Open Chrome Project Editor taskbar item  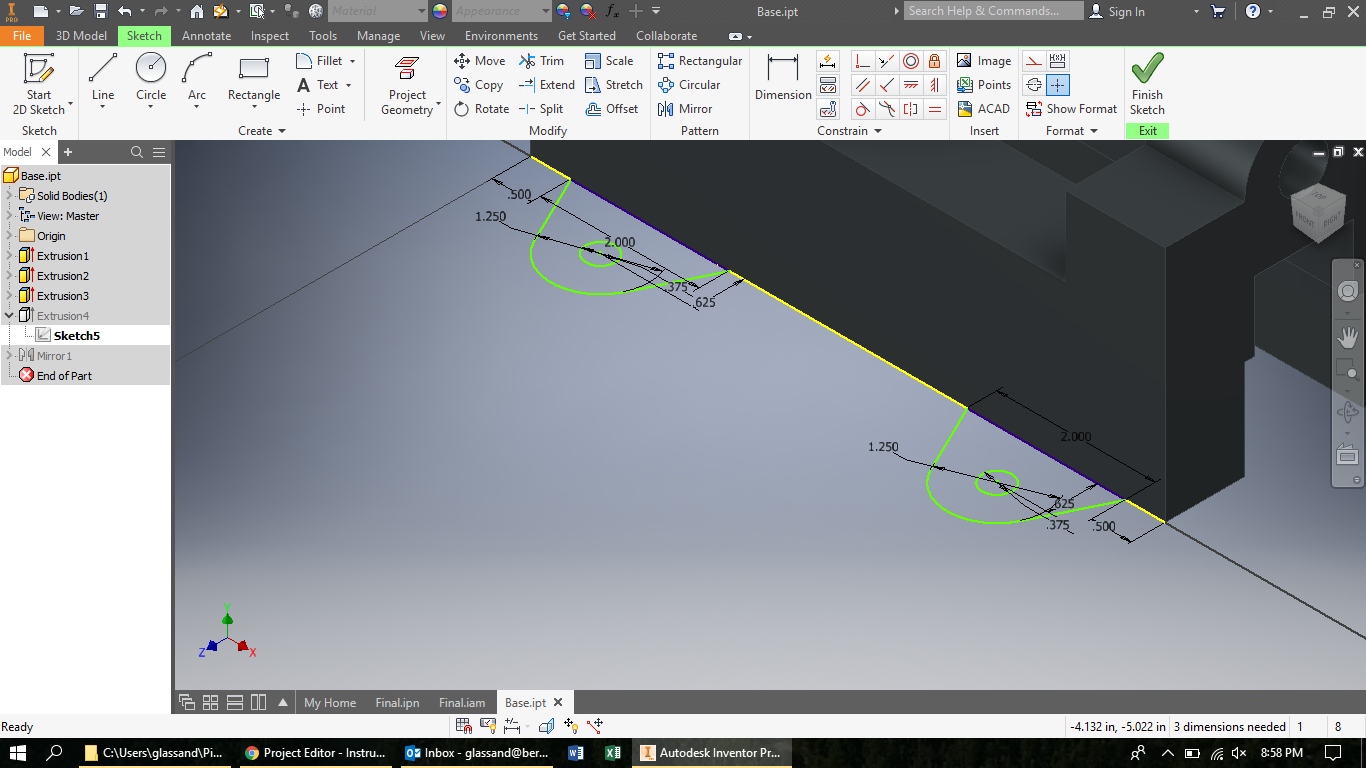[317, 752]
